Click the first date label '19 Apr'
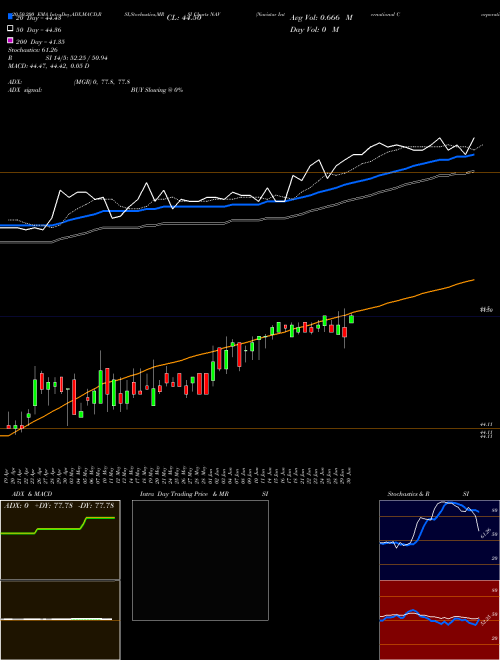500x660 pixels. [8, 474]
